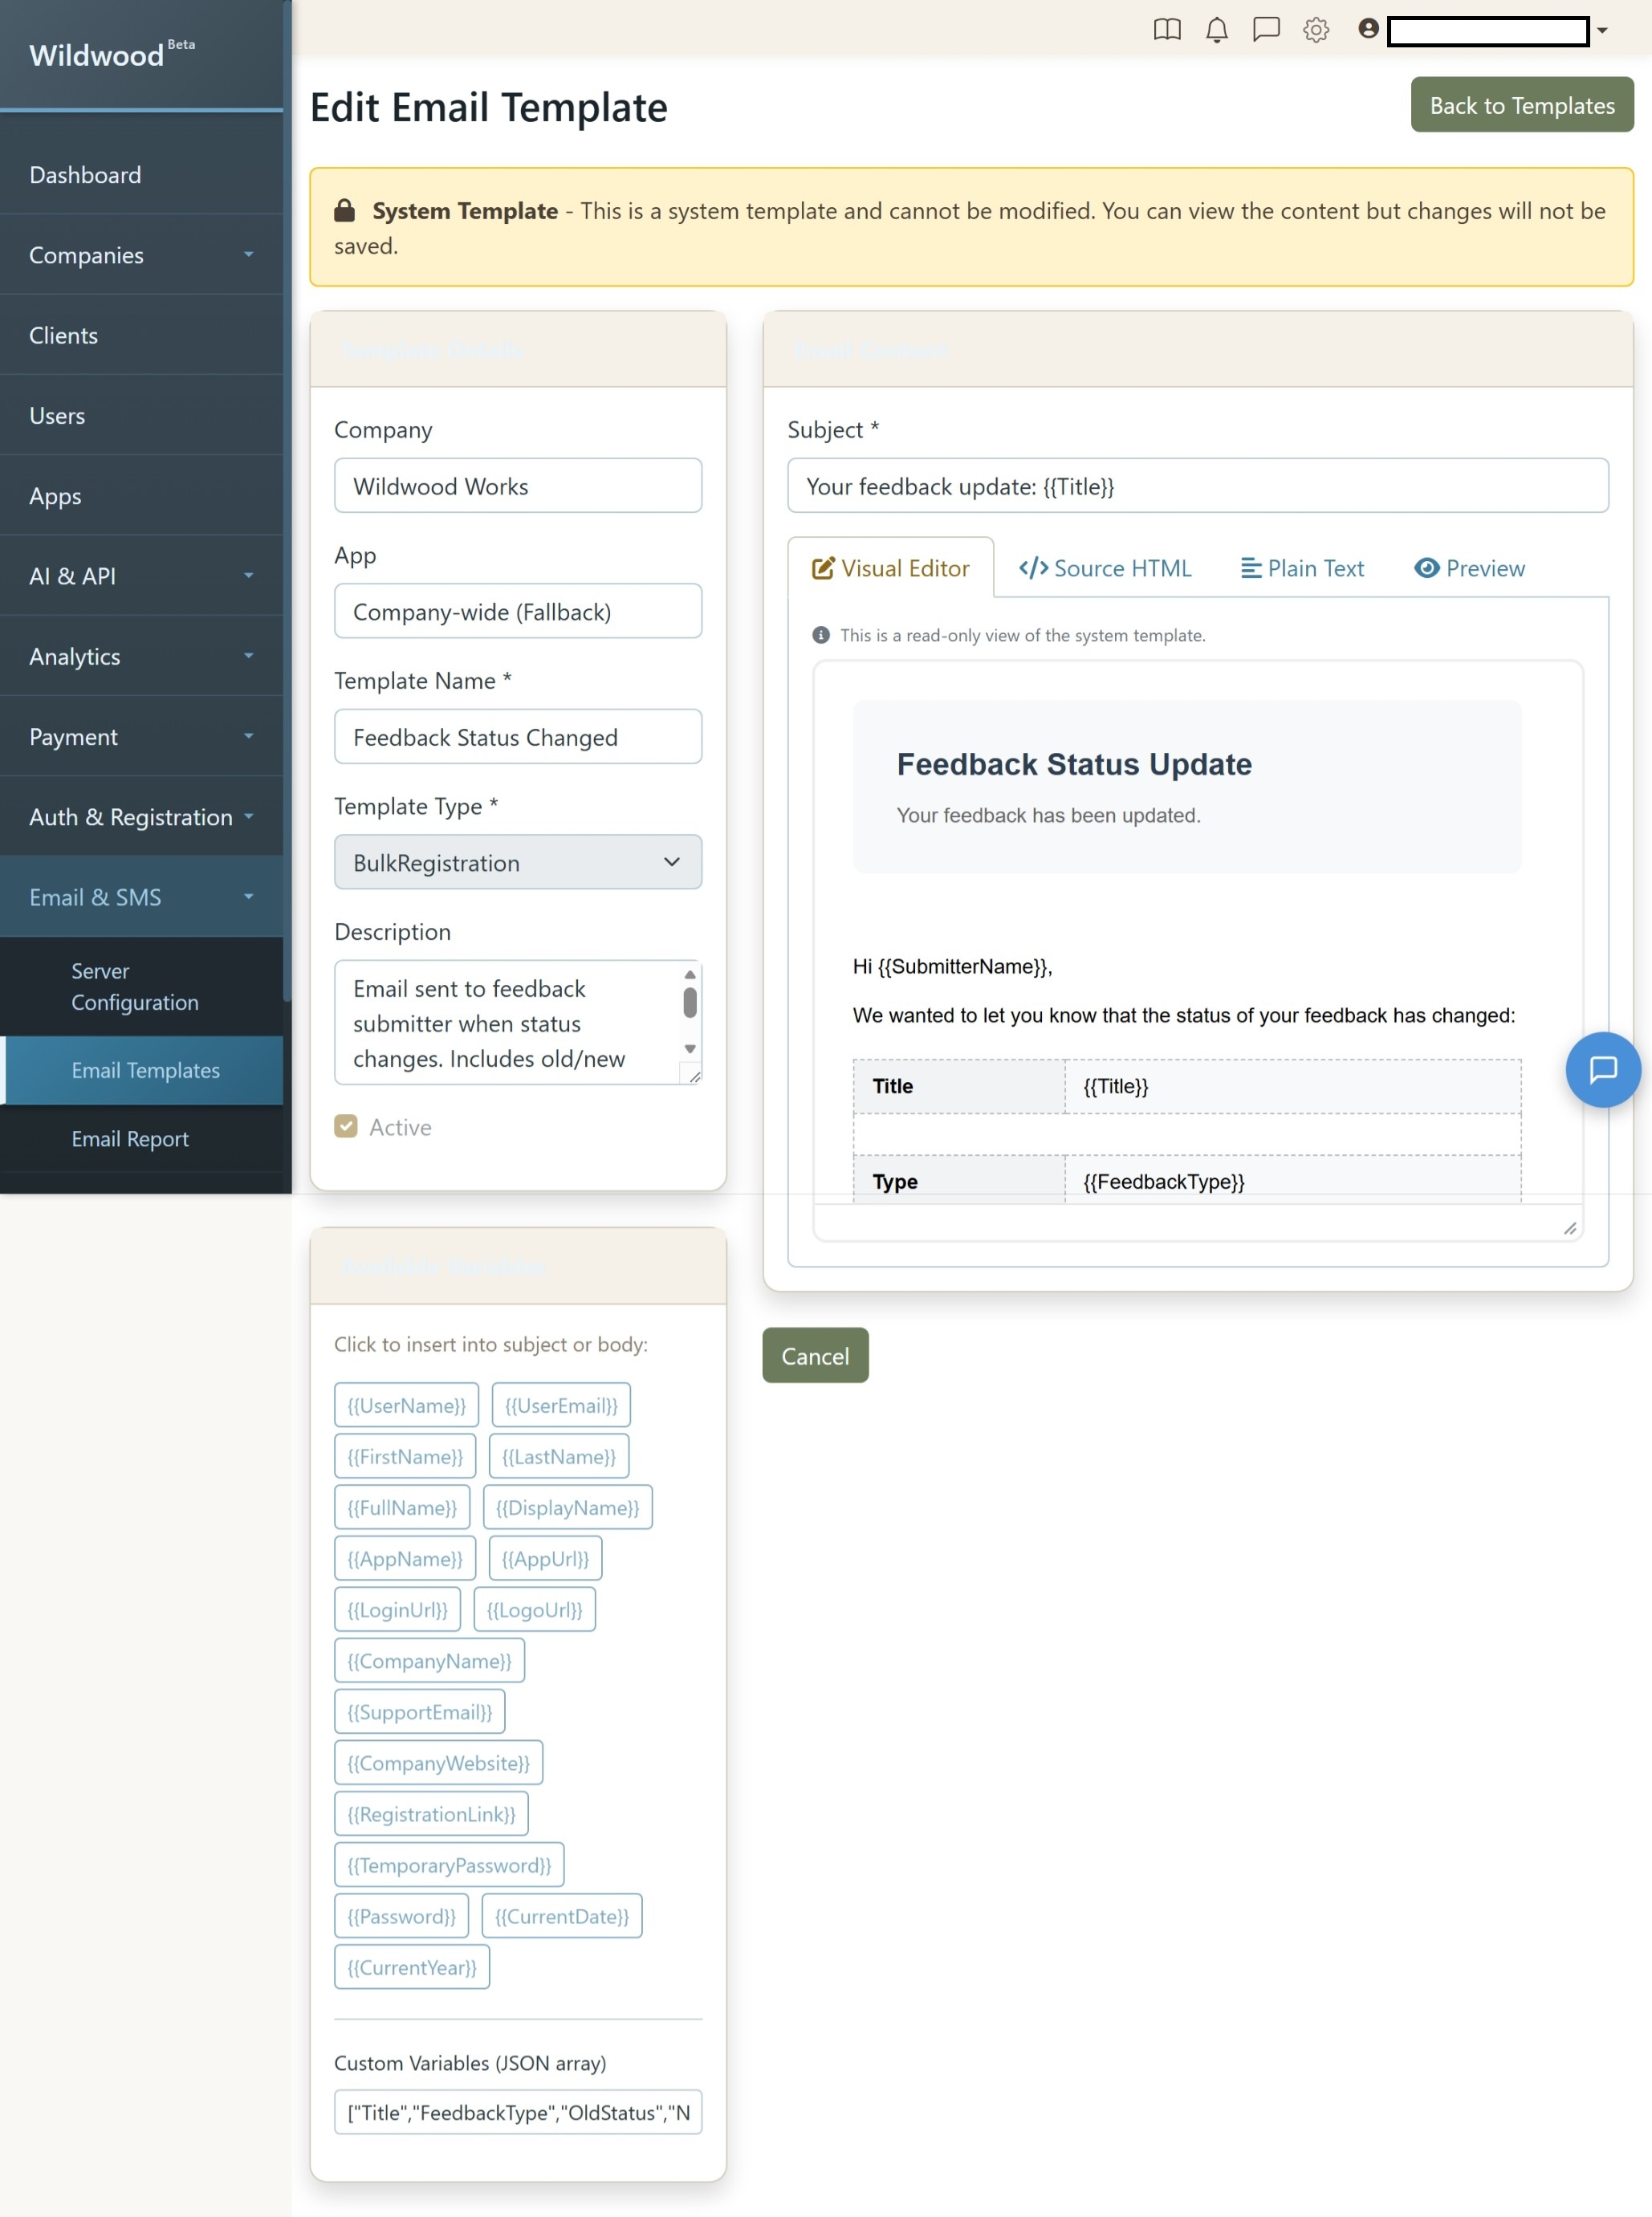
Task: Switch to the Plain Text tab
Action: (x=1301, y=568)
